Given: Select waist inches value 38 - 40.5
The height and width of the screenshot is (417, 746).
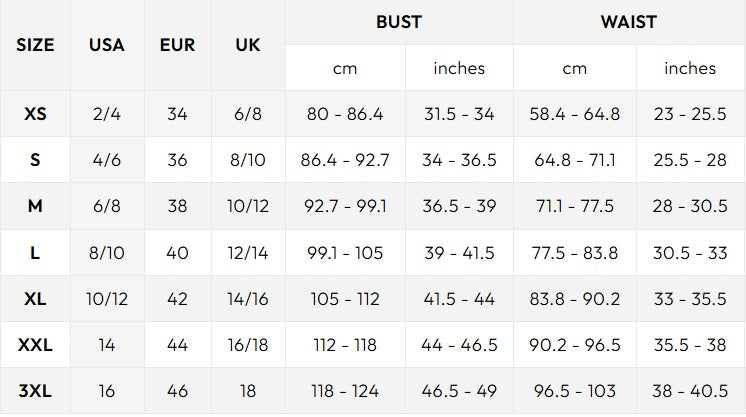Looking at the screenshot, I should [690, 391].
